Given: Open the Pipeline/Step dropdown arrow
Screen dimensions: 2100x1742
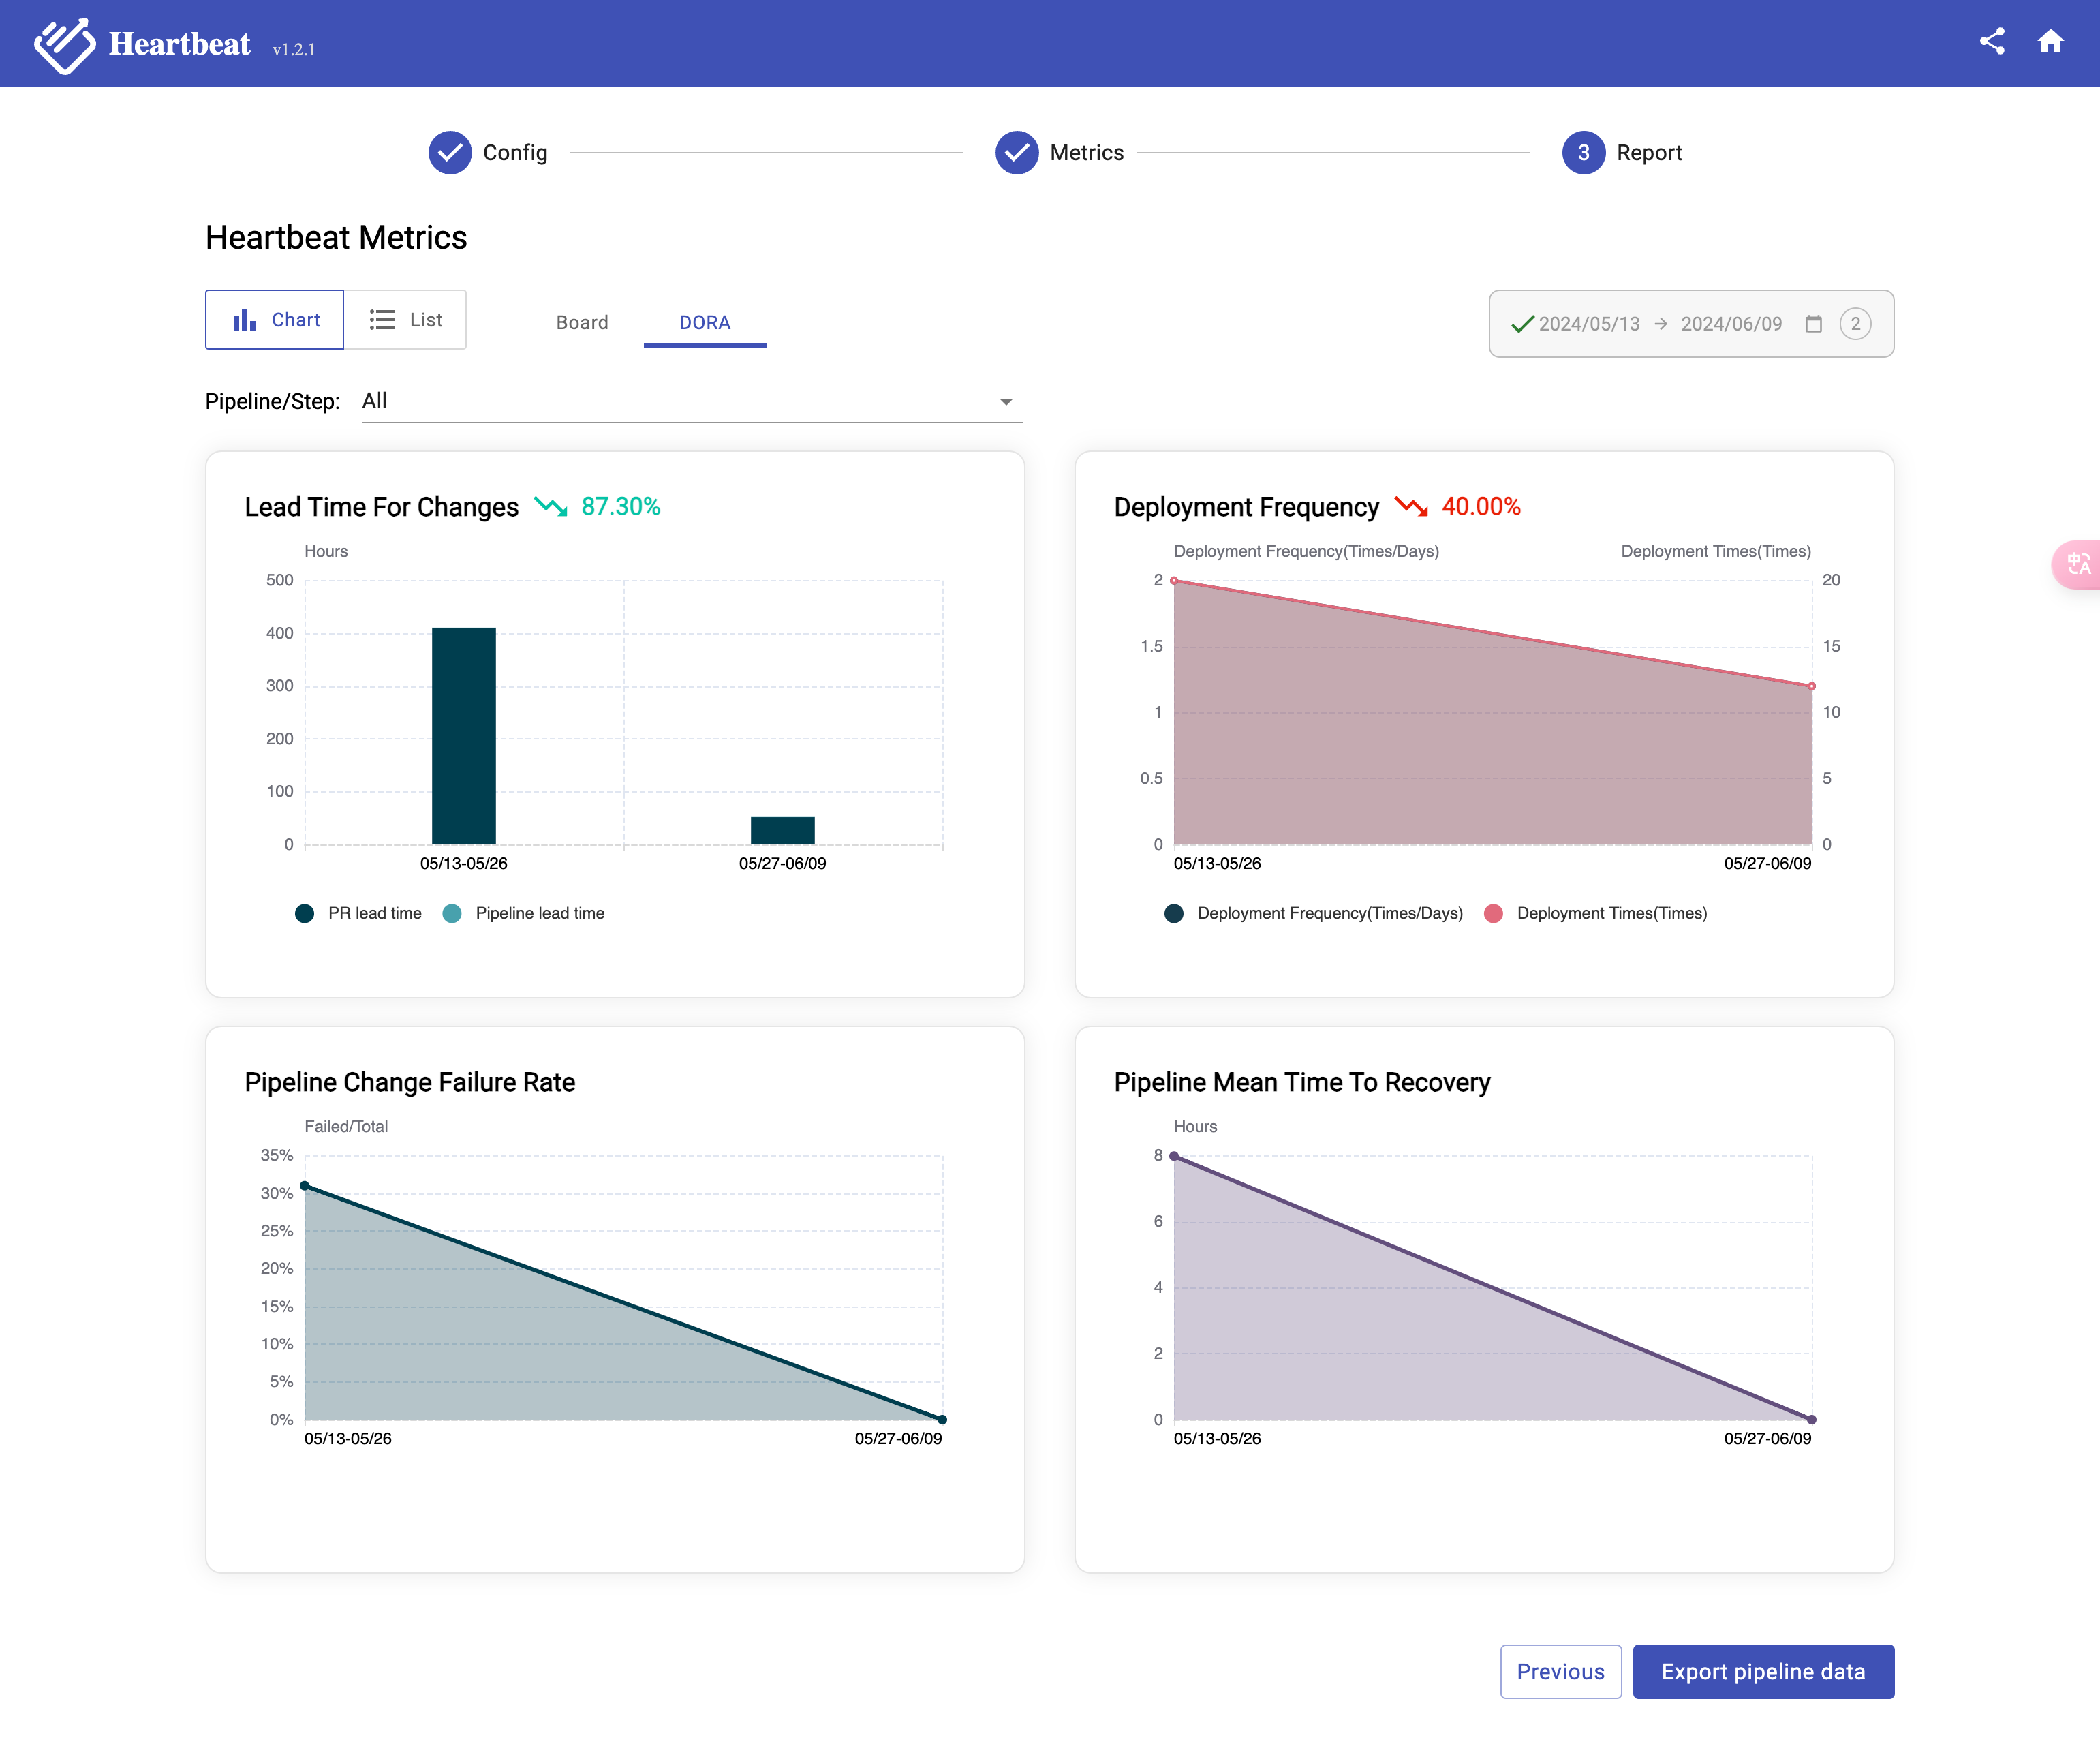Looking at the screenshot, I should point(1006,402).
